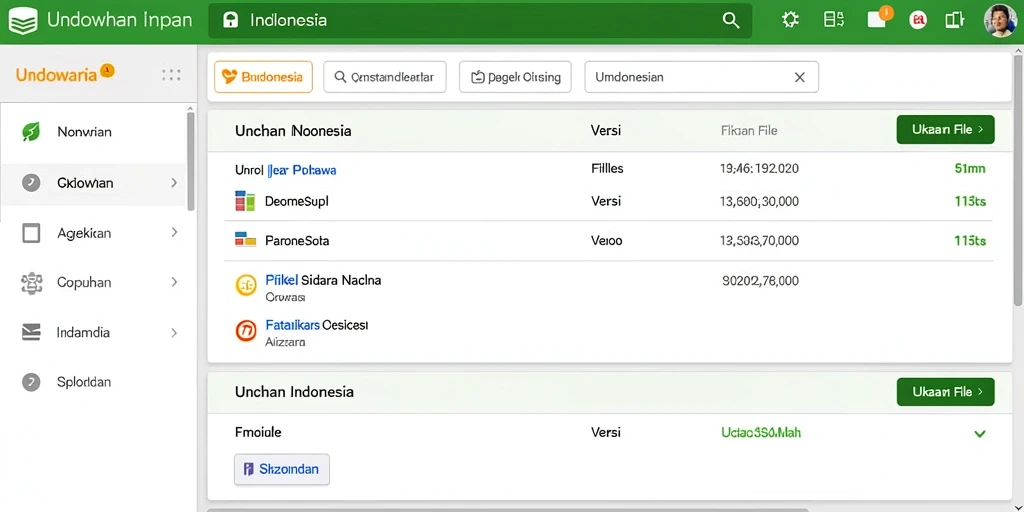Click the yellow coin icon for Pfikel Sidara
The image size is (1024, 512).
[246, 285]
